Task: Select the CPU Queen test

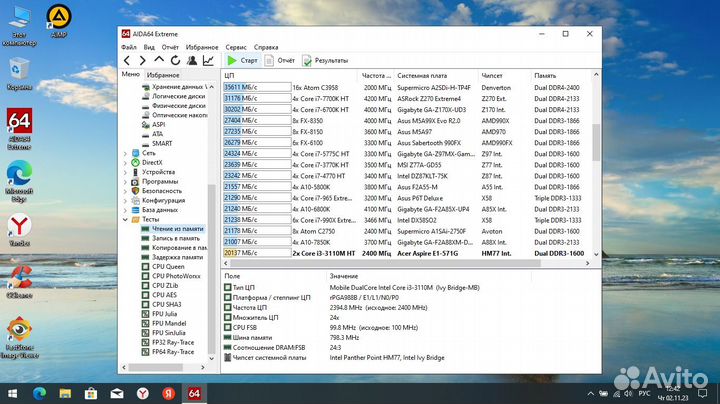Action: [163, 267]
